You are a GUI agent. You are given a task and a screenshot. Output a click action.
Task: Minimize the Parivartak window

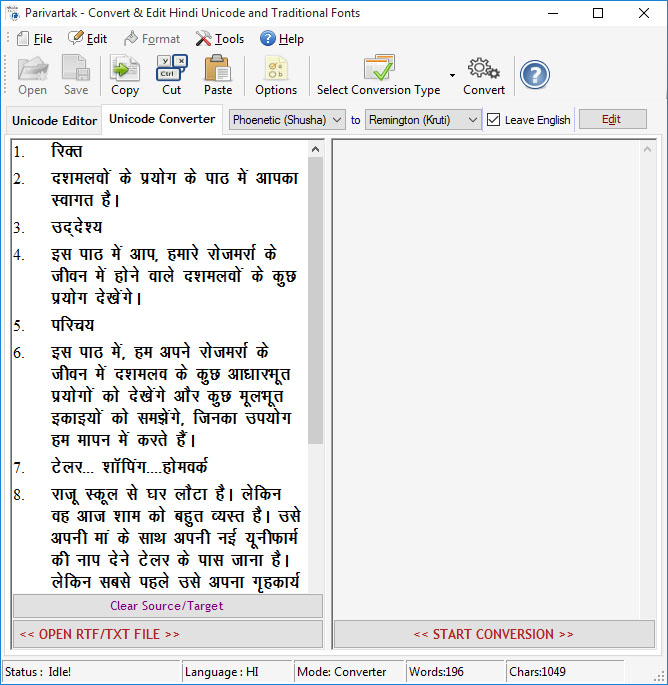coord(553,13)
